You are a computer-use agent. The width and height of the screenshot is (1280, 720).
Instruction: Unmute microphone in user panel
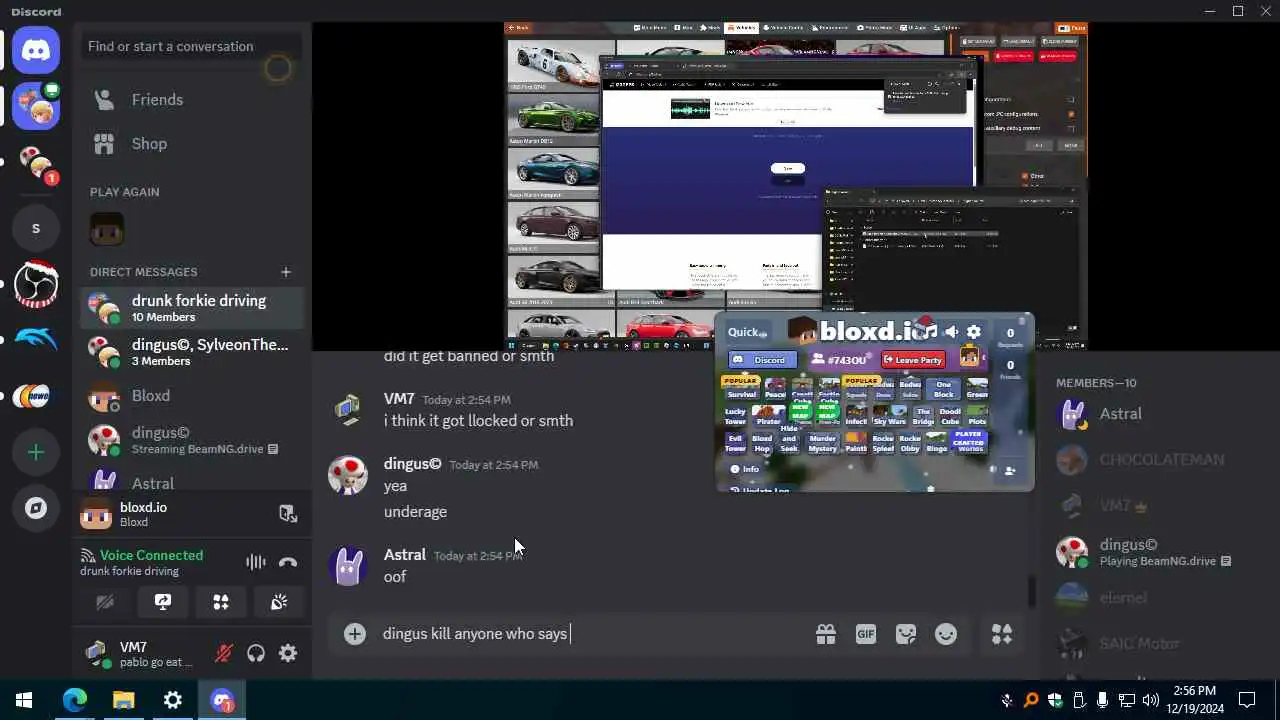coord(224,654)
